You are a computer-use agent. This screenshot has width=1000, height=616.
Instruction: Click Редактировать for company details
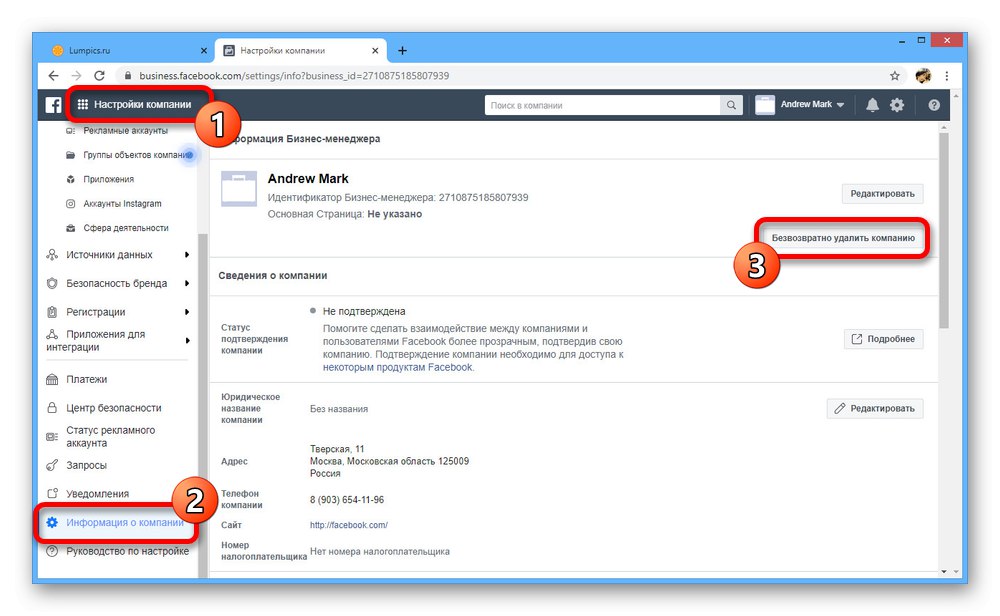(x=874, y=408)
